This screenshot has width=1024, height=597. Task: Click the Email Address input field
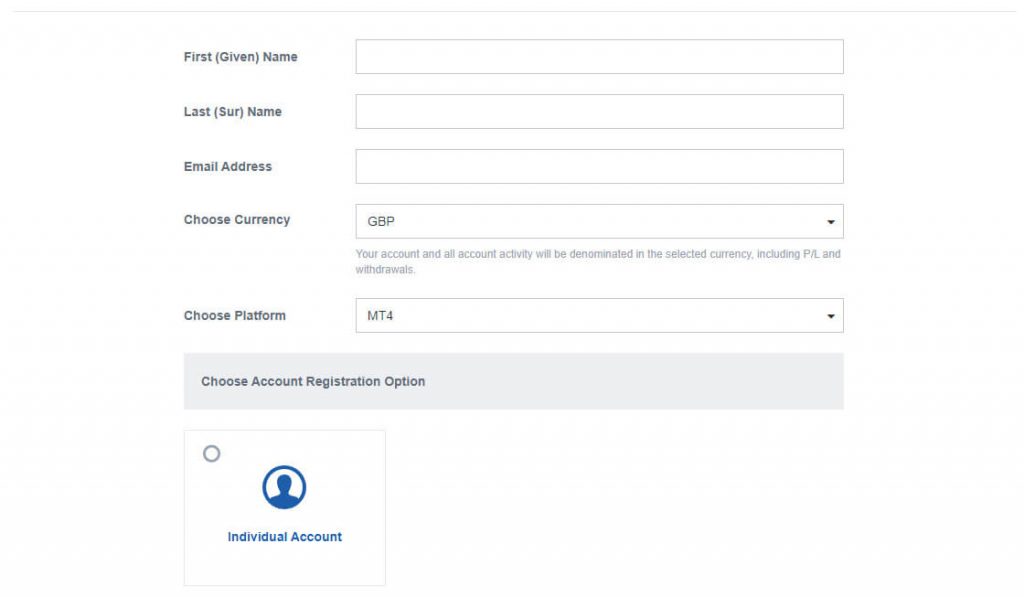[598, 166]
